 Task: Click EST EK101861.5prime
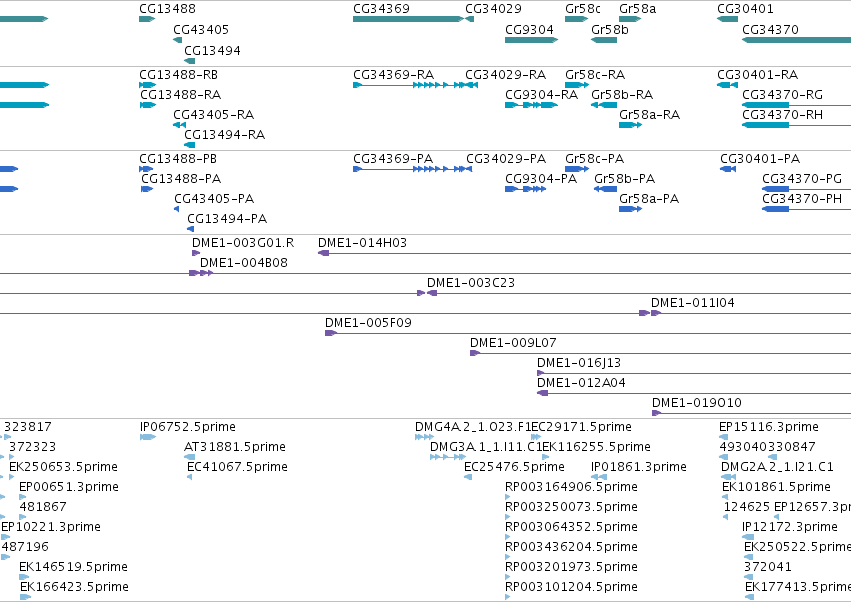777,487
